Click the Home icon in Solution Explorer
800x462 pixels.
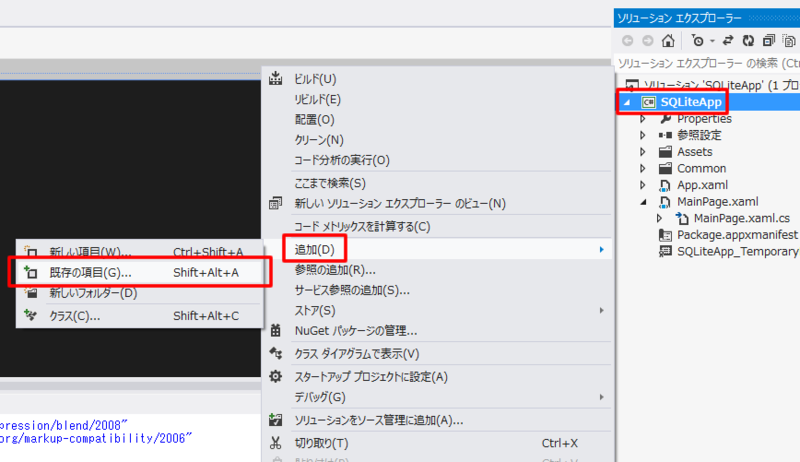pos(668,40)
